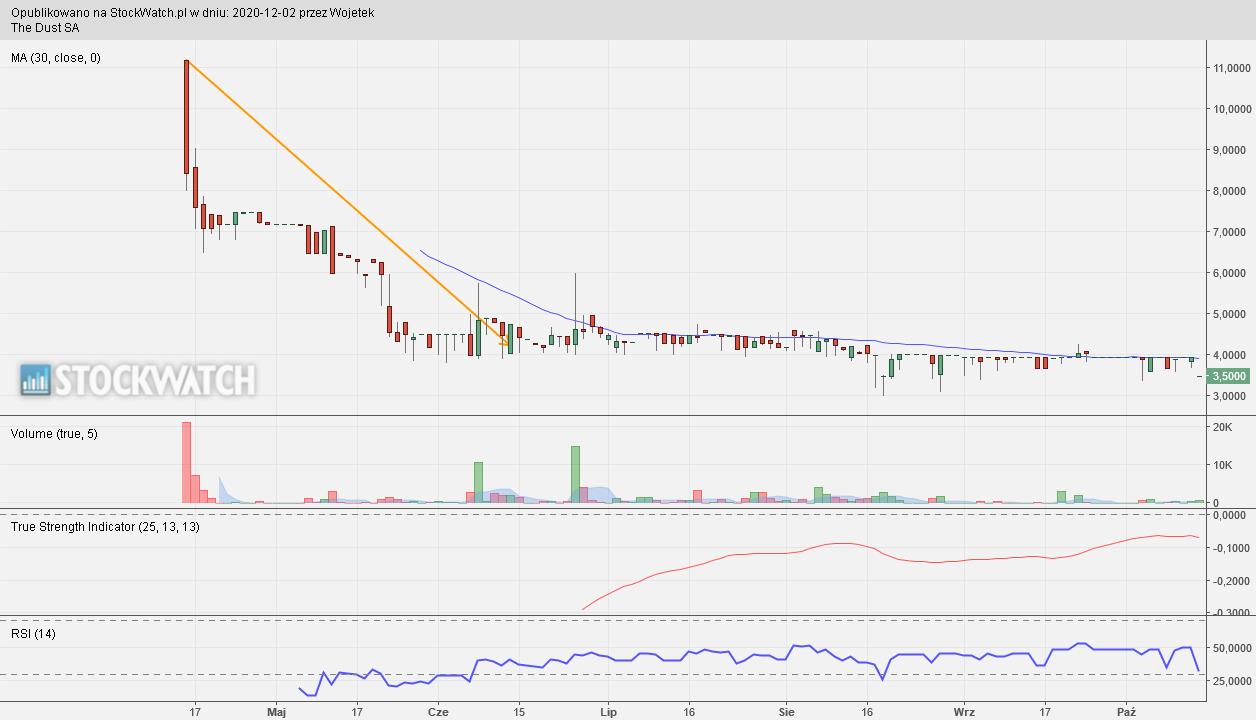Open the Volume (true, 5) indicator label
This screenshot has width=1256, height=720.
54,434
